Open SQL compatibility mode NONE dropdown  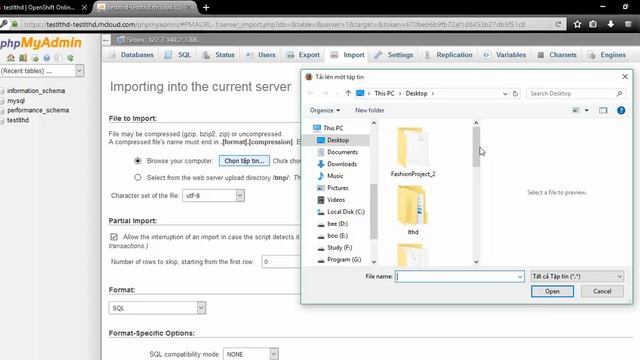pyautogui.click(x=251, y=354)
